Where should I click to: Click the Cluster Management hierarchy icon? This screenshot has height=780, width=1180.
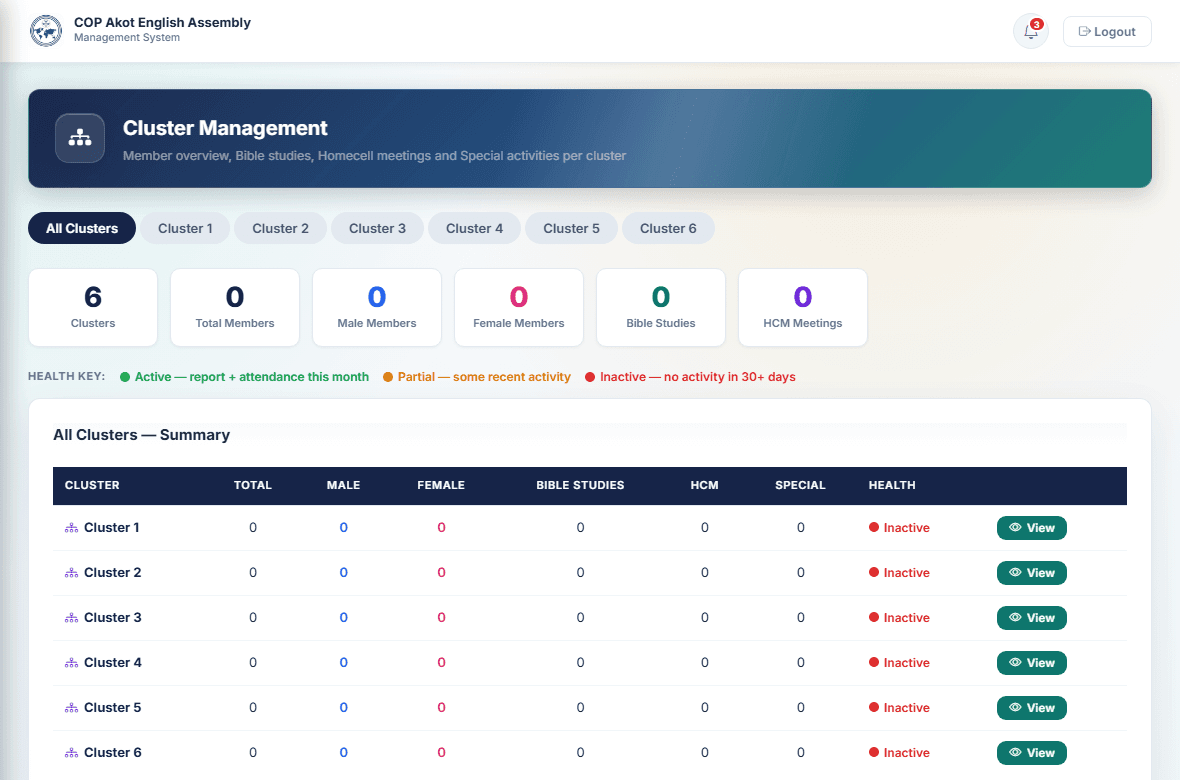pyautogui.click(x=80, y=138)
